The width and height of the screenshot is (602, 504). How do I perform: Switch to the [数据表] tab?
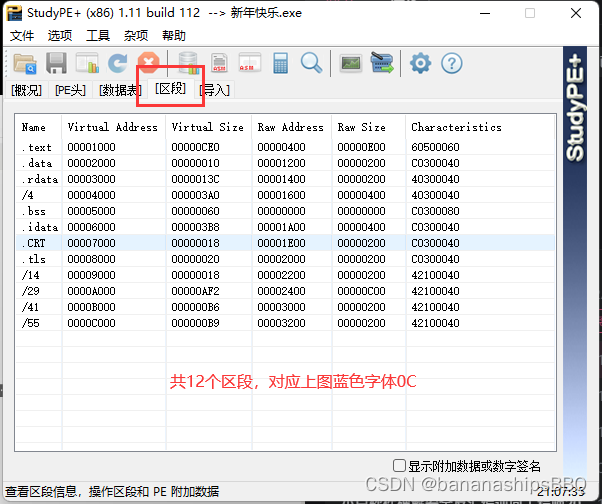pos(120,90)
